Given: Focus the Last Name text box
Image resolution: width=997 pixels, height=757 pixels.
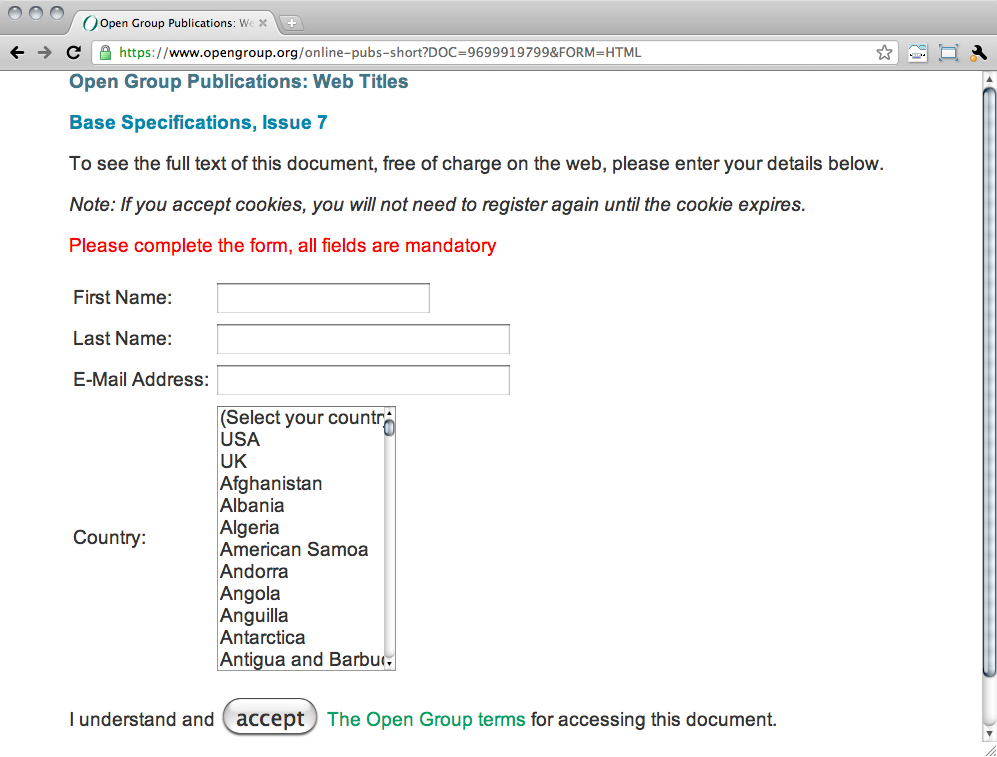Looking at the screenshot, I should click(363, 339).
